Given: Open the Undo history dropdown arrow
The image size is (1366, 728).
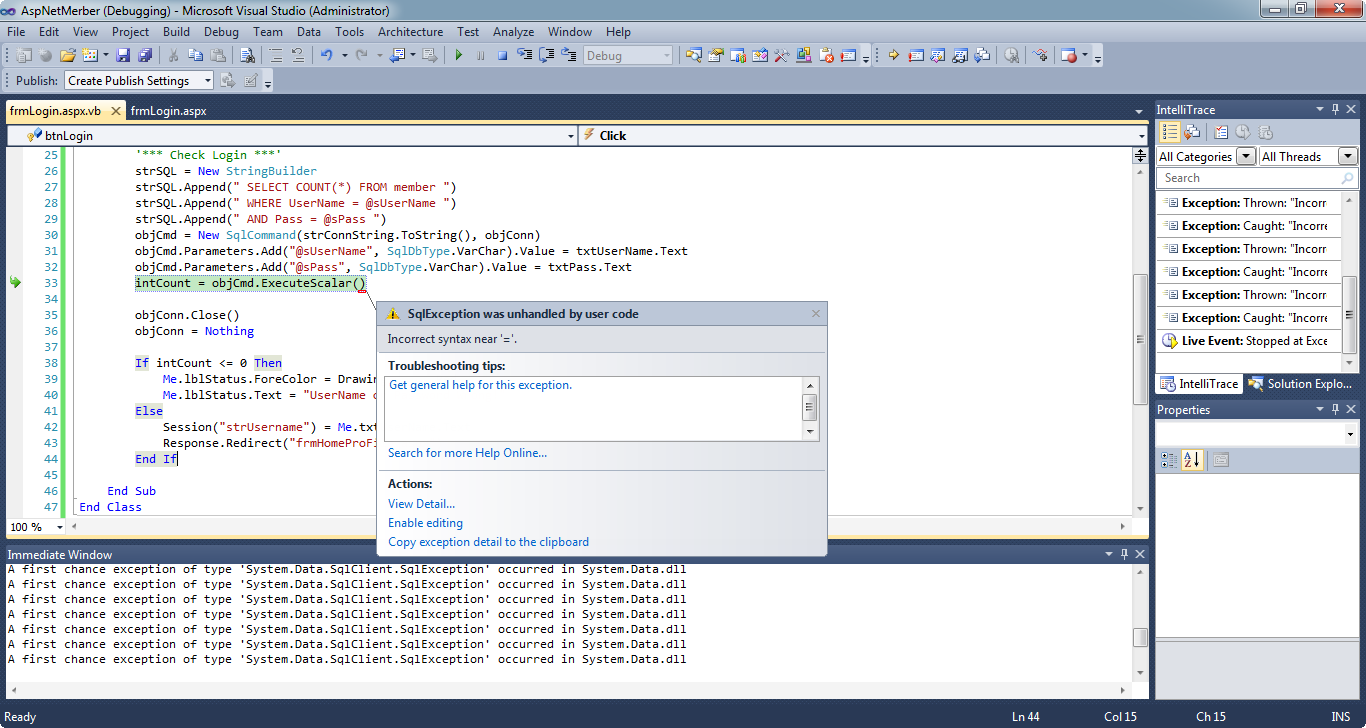Looking at the screenshot, I should tap(344, 56).
